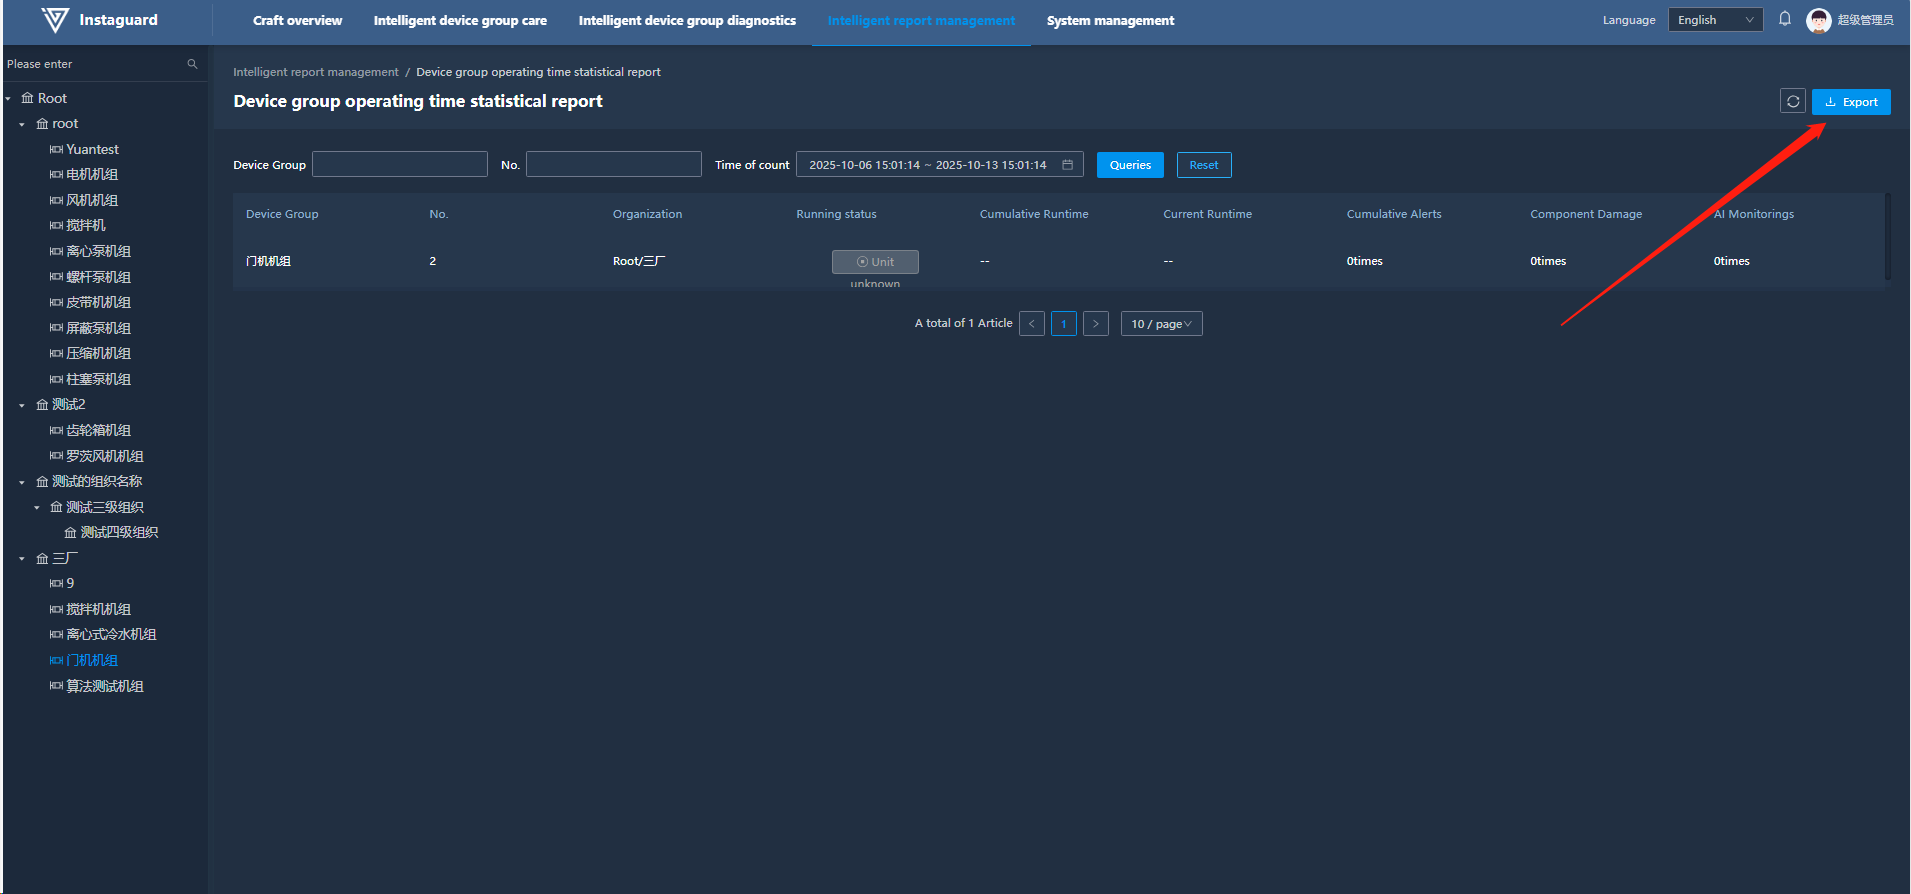Click the device icon beside 离心泵机组
1911x894 pixels.
tap(56, 252)
